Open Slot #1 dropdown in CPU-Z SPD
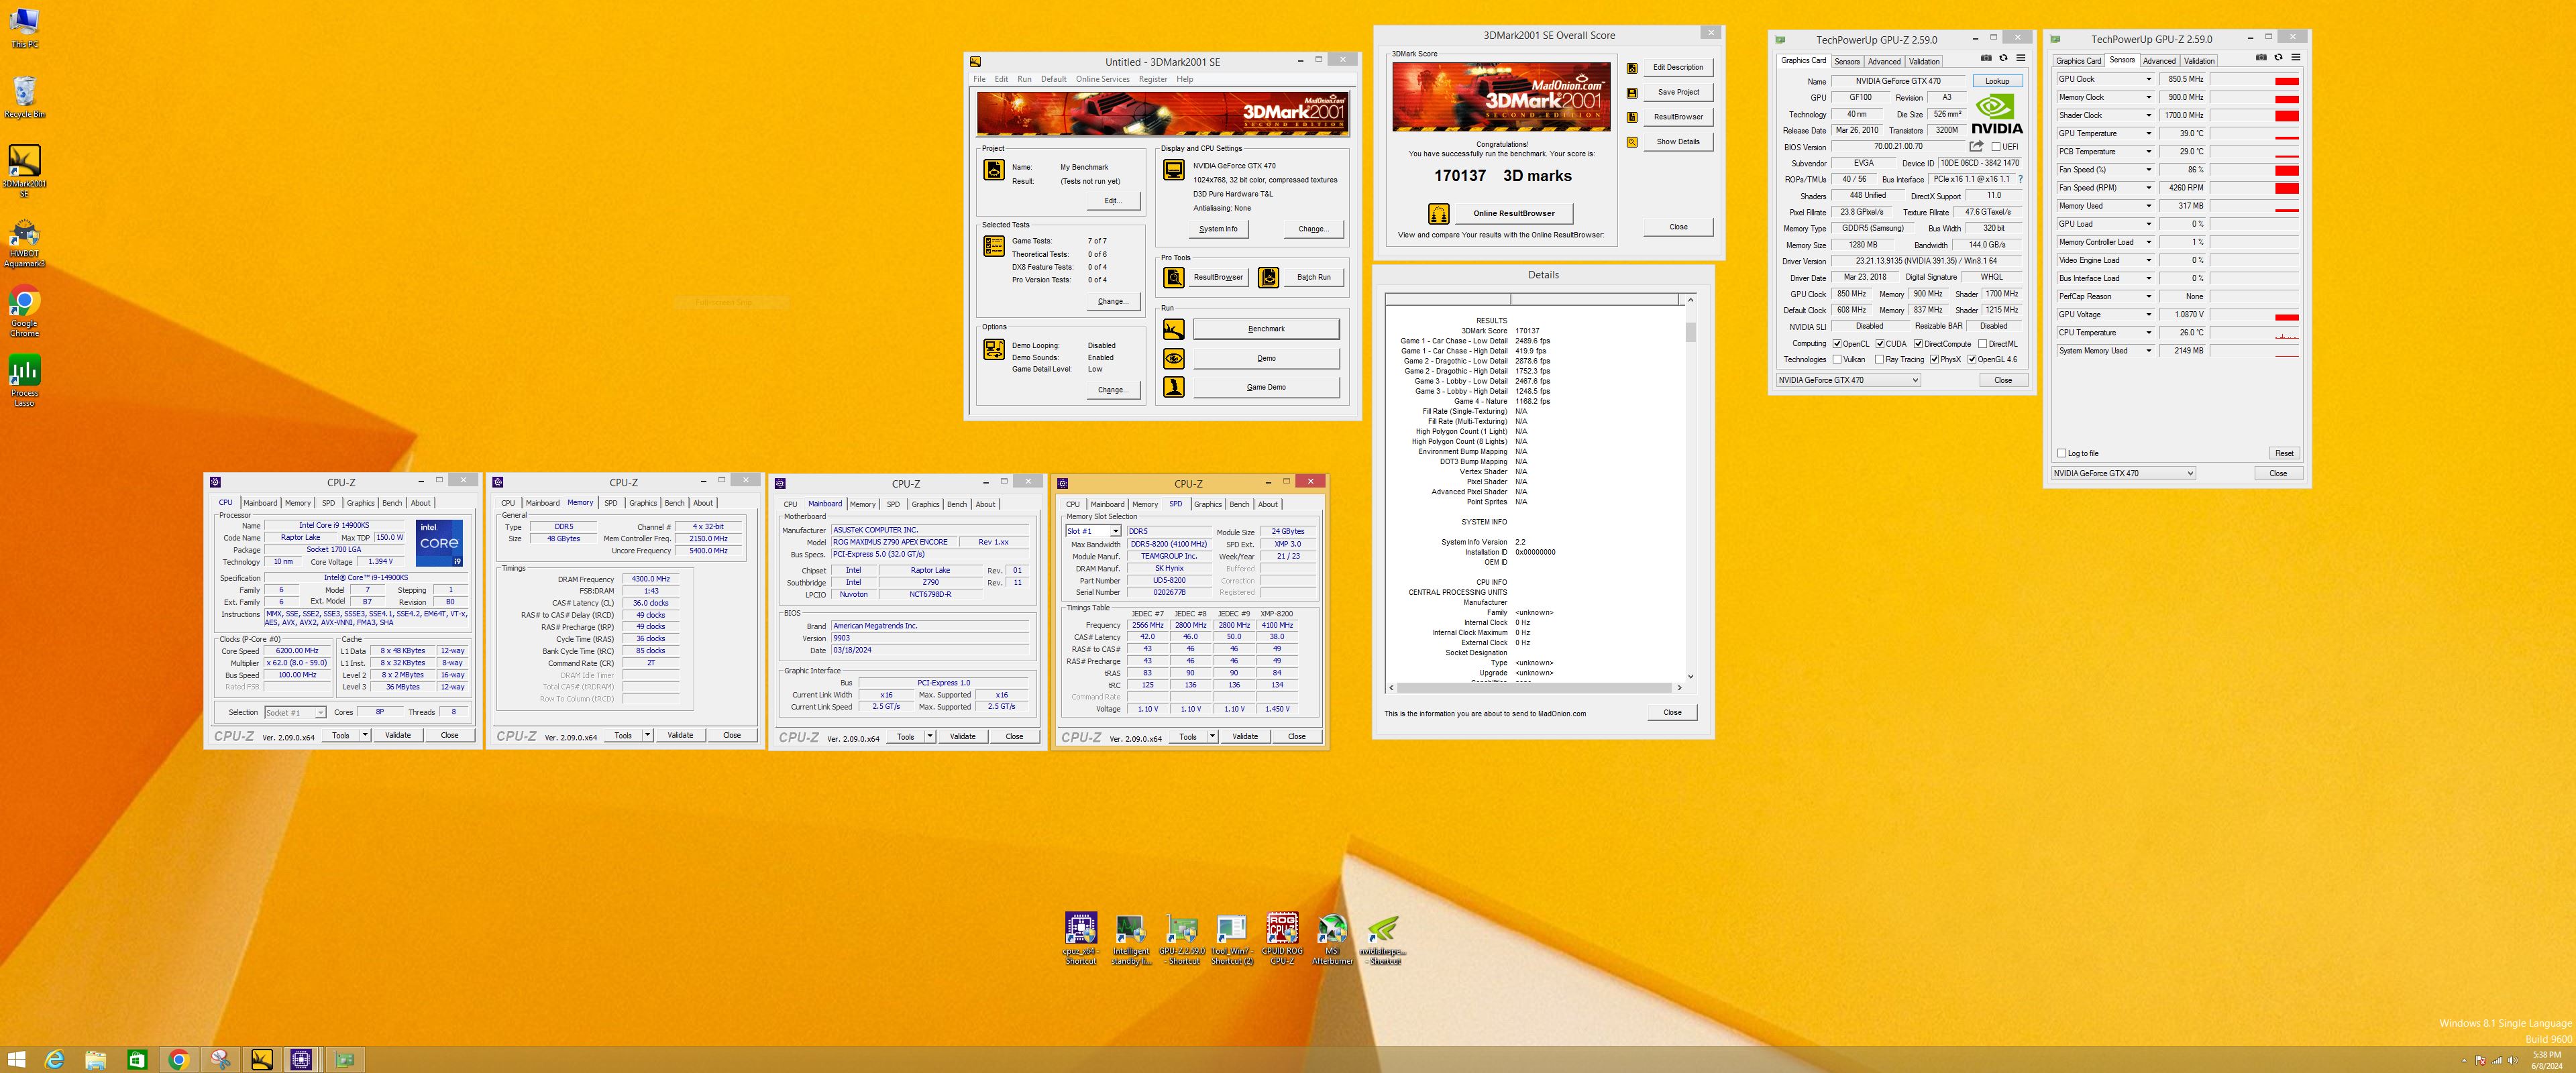This screenshot has width=2576, height=1073. (1115, 532)
